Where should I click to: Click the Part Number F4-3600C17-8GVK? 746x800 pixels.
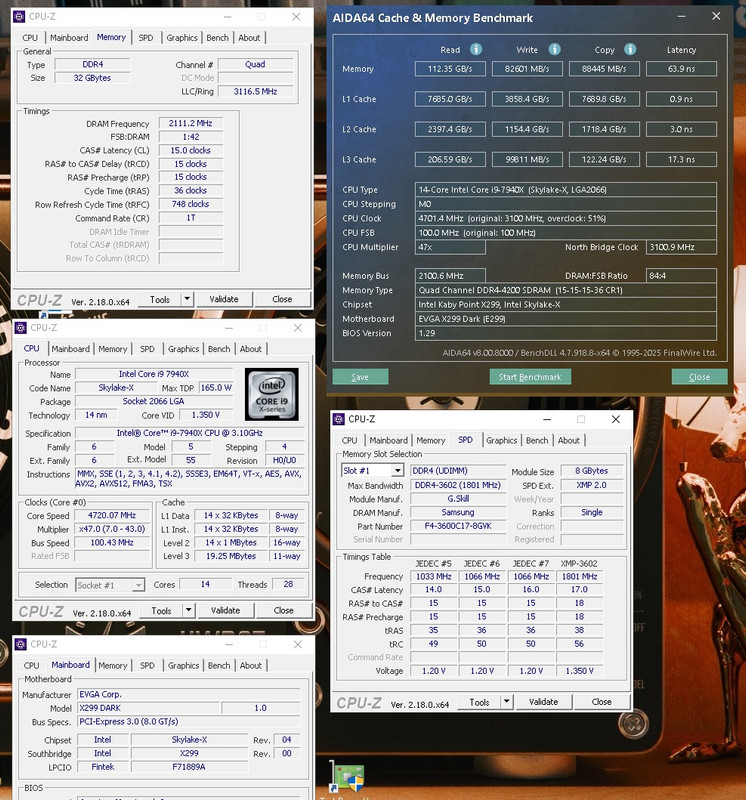coord(458,526)
